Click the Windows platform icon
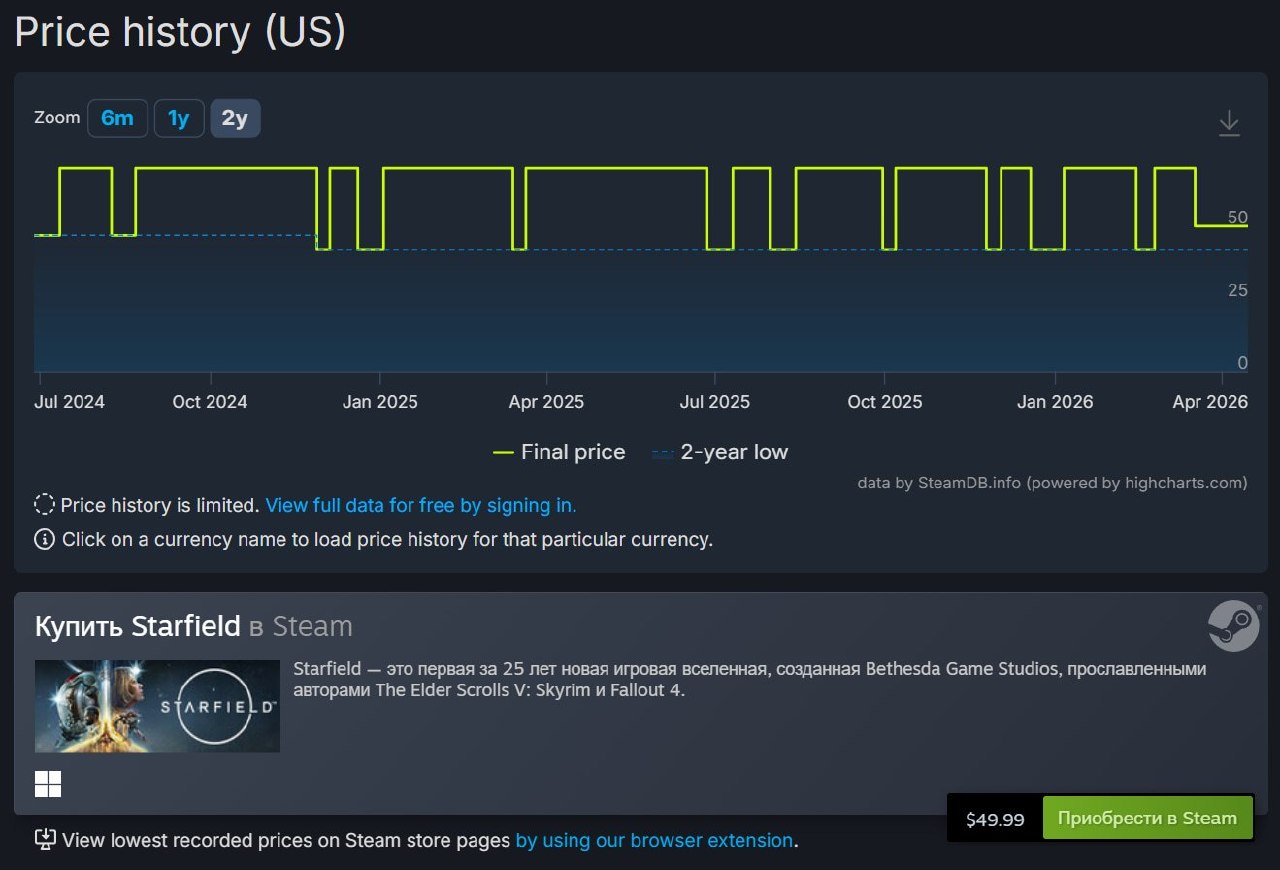Screen dimensions: 1280x870 tap(48, 784)
